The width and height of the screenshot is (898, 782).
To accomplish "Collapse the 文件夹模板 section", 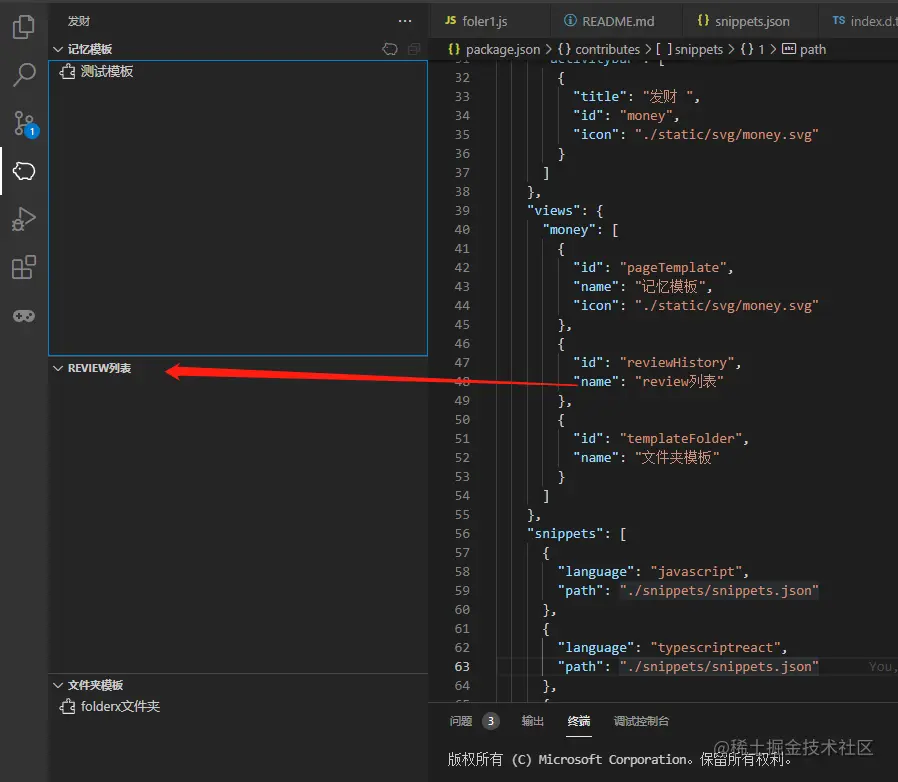I will click(58, 685).
